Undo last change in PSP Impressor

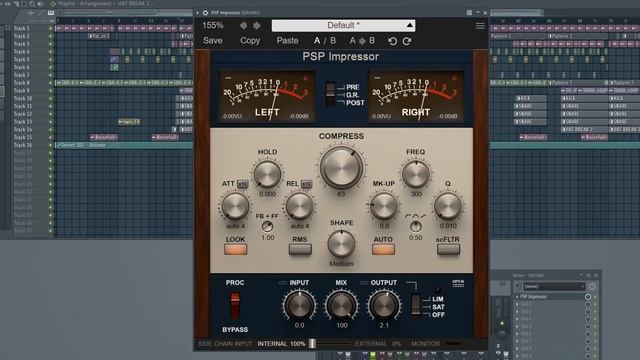[x=392, y=41]
